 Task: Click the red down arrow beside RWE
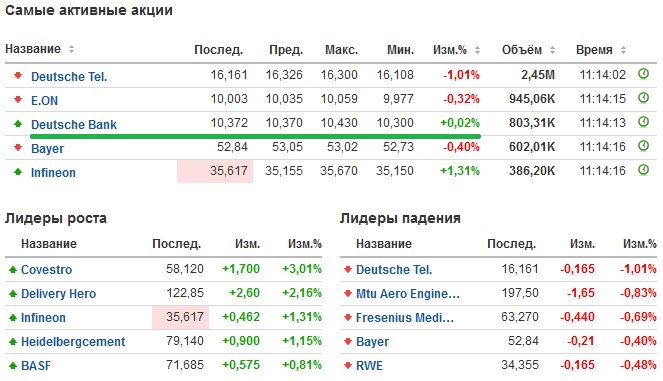tap(348, 365)
